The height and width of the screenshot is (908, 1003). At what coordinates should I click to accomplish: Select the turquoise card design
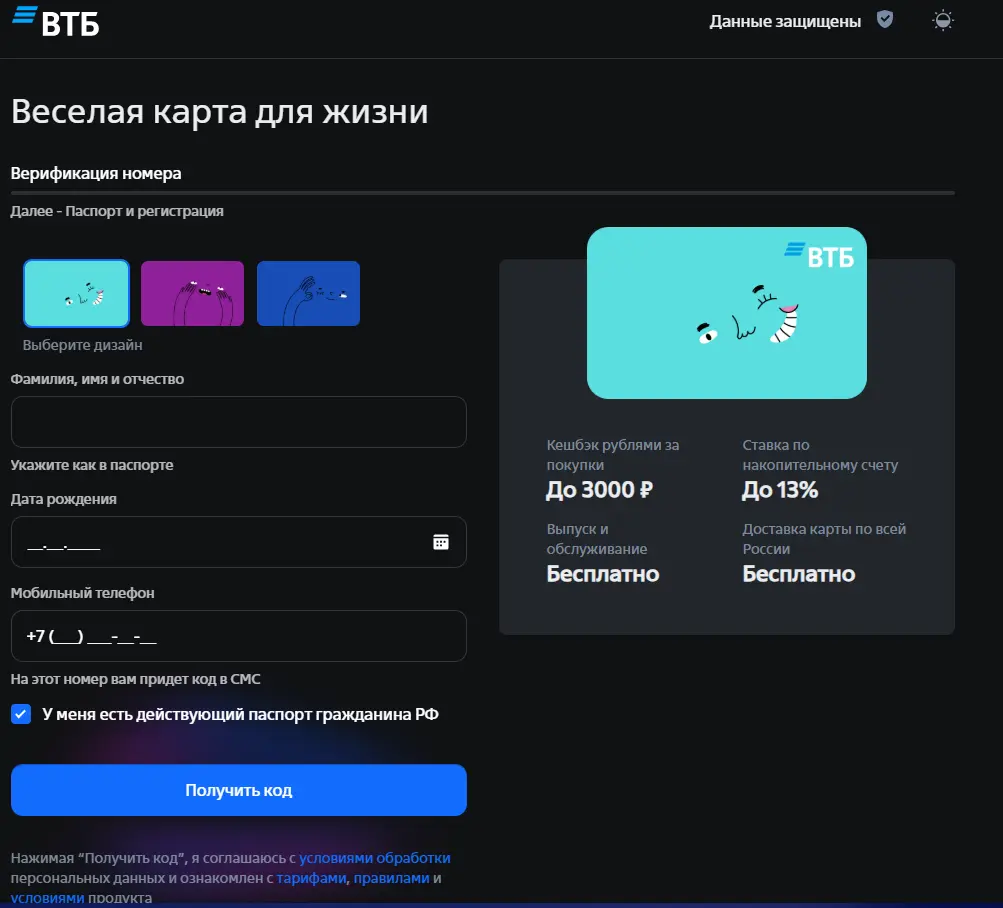pyautogui.click(x=77, y=294)
